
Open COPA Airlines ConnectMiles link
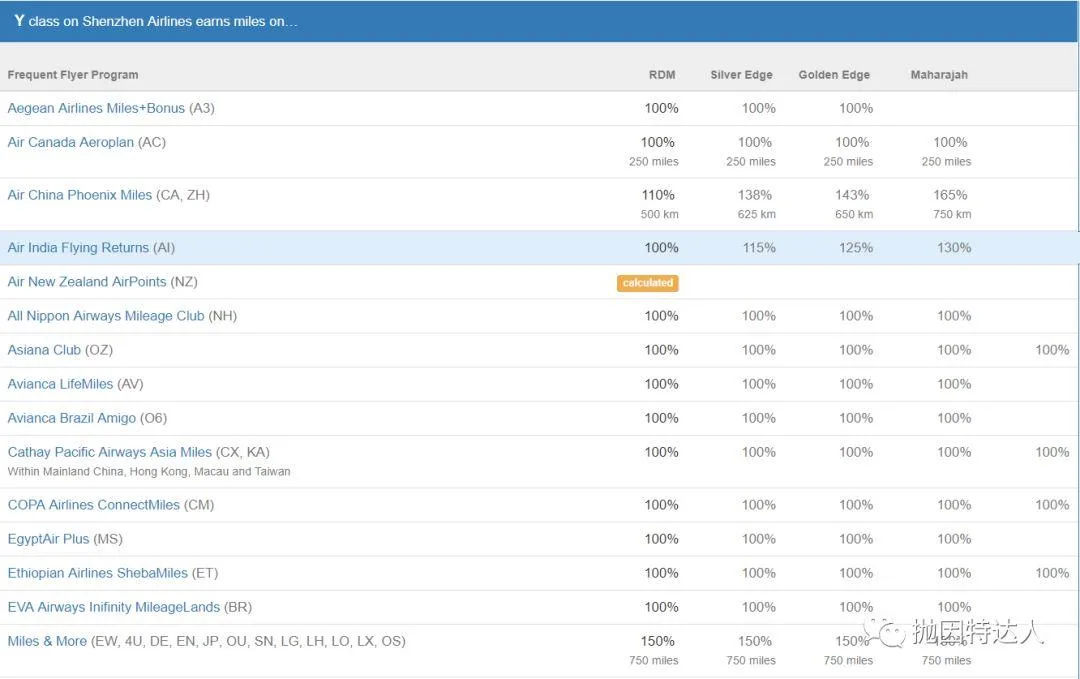coord(94,505)
